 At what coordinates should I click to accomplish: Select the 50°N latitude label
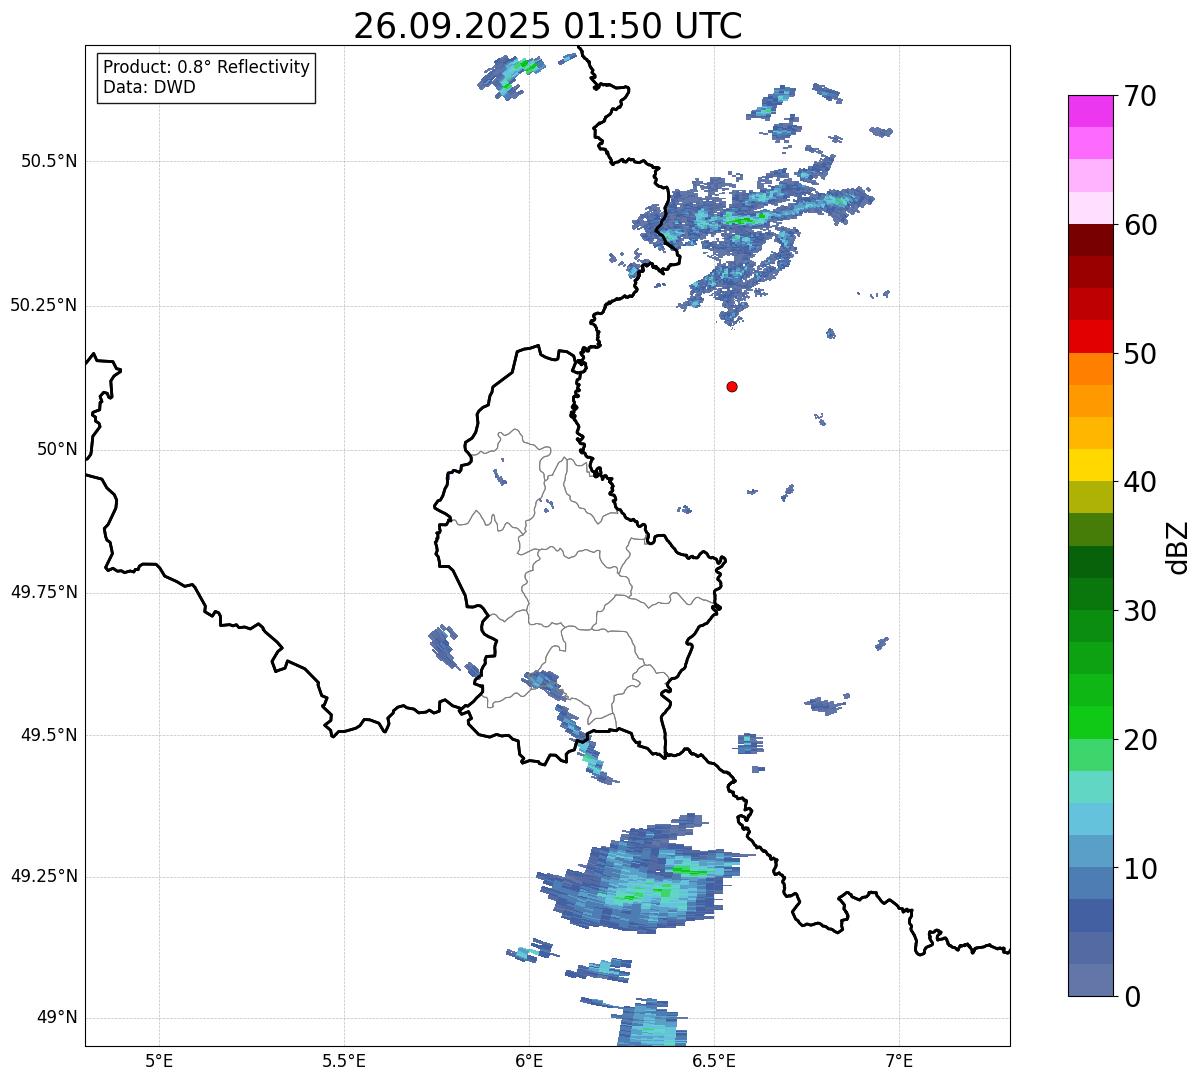tap(57, 449)
